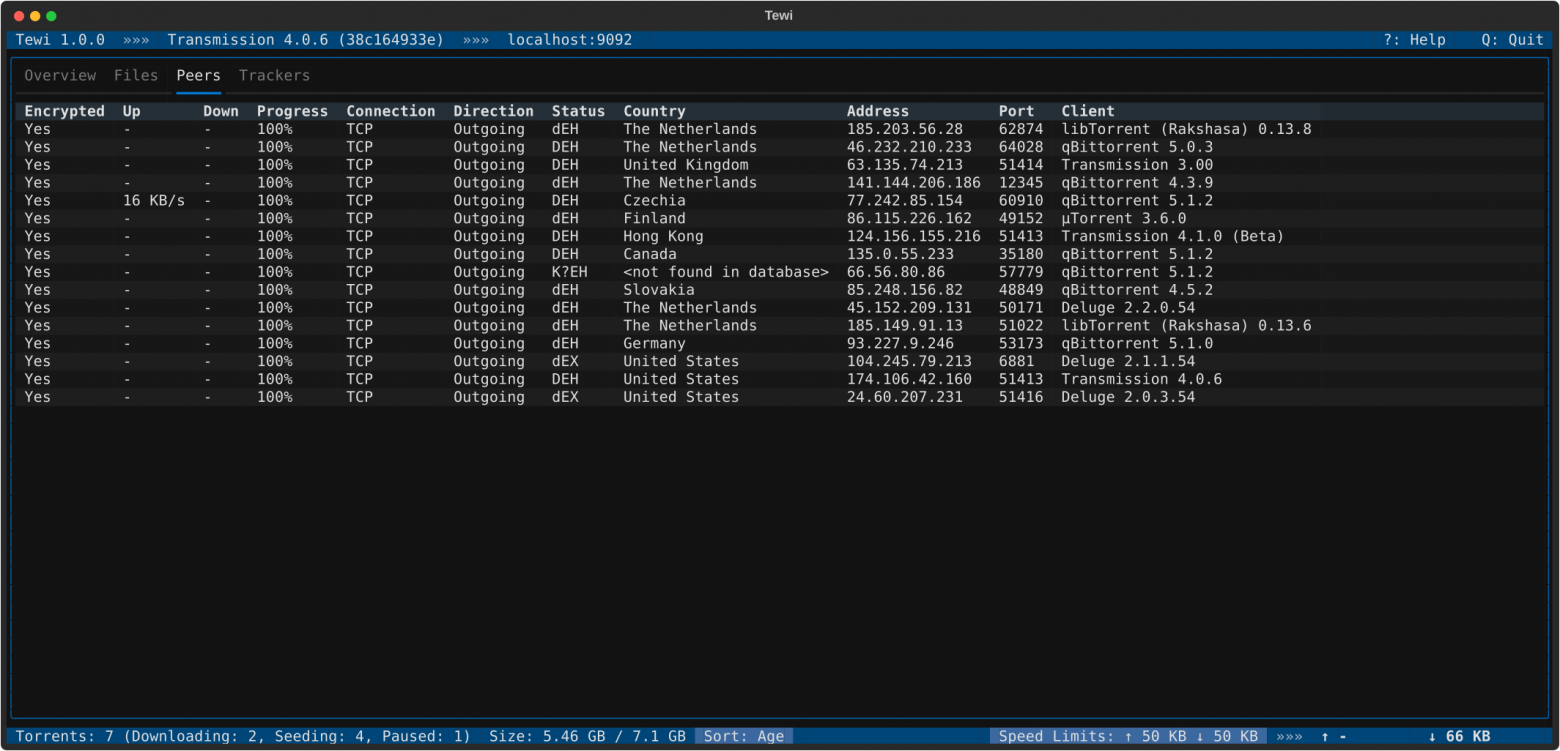Click the Encrypted column header
Image resolution: width=1560 pixels, height=751 pixels.
pos(64,111)
